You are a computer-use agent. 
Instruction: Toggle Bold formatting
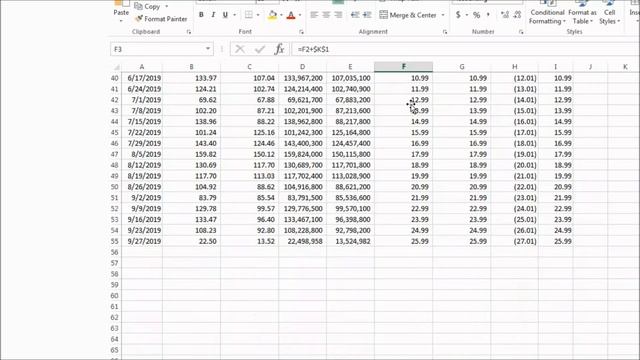coord(201,15)
